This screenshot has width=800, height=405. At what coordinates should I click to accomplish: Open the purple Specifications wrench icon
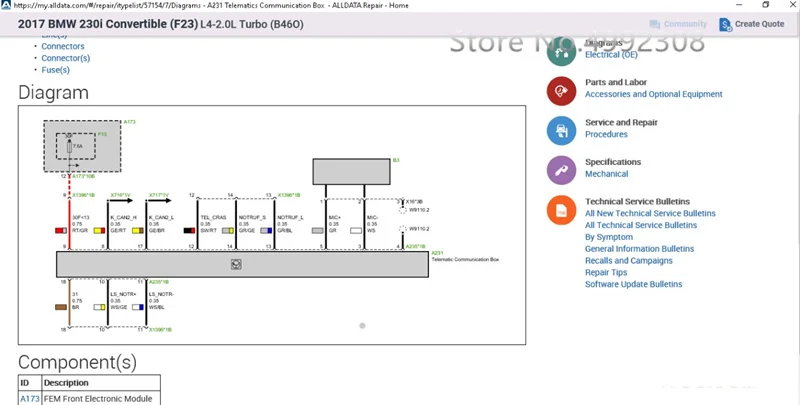tap(561, 170)
